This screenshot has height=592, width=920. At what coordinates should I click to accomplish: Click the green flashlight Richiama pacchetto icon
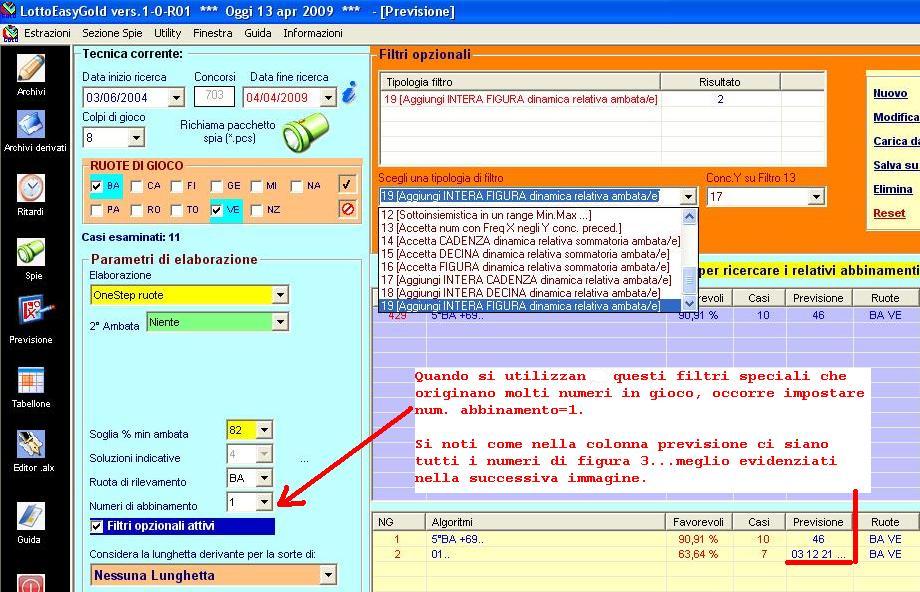(x=305, y=131)
